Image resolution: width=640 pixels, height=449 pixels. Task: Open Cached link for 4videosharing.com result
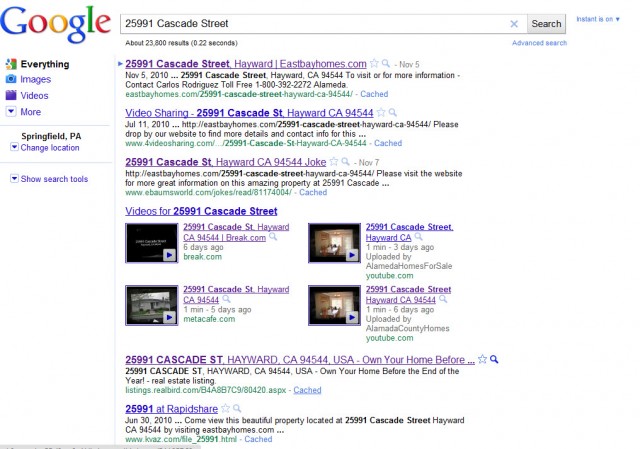point(388,143)
